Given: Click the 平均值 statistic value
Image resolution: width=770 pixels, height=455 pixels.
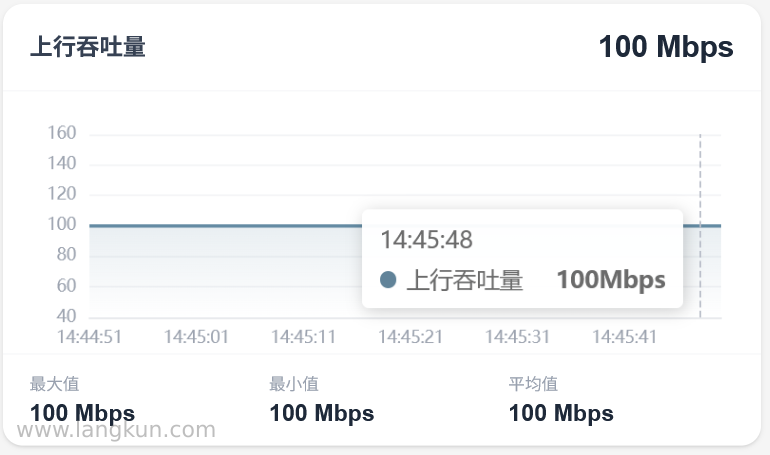Looking at the screenshot, I should point(561,413).
